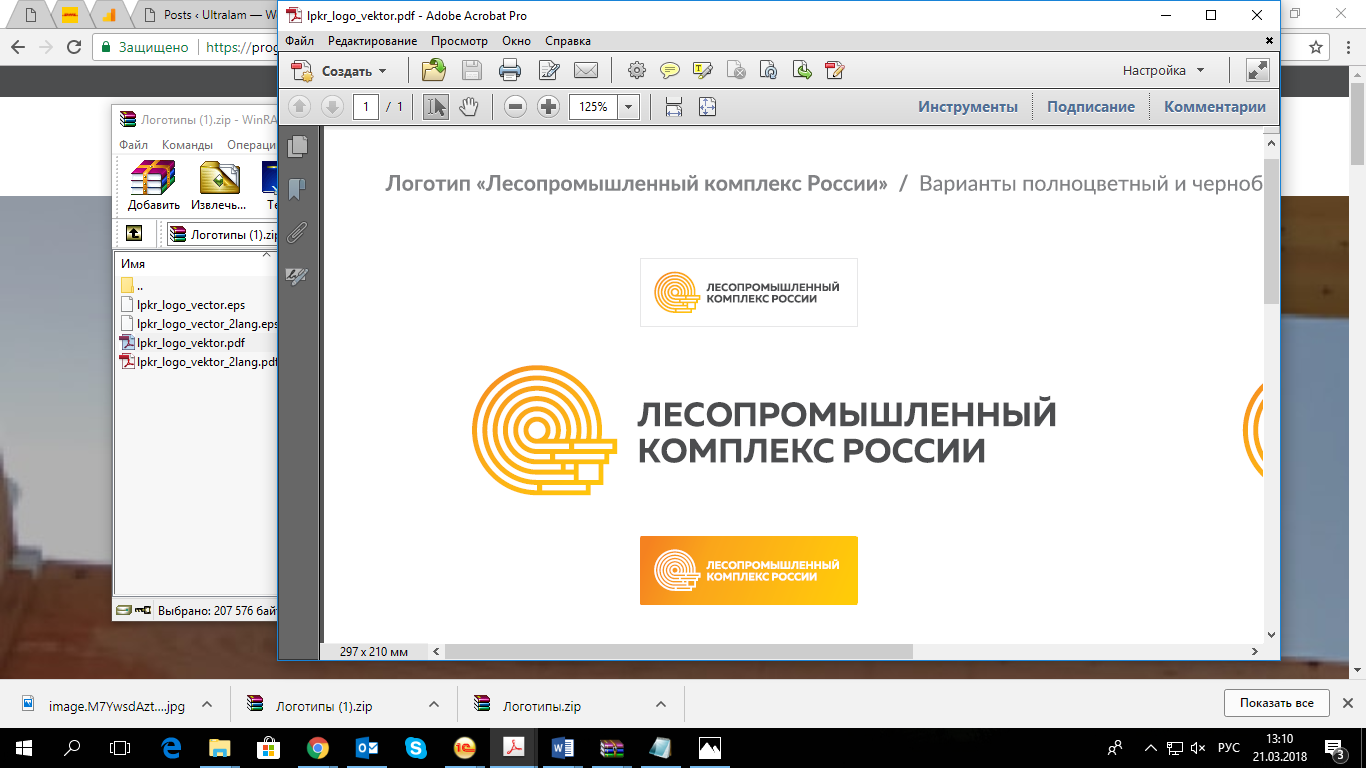Expand options for Логотипы.zip download
Image resolution: width=1366 pixels, height=768 pixels.
point(660,705)
